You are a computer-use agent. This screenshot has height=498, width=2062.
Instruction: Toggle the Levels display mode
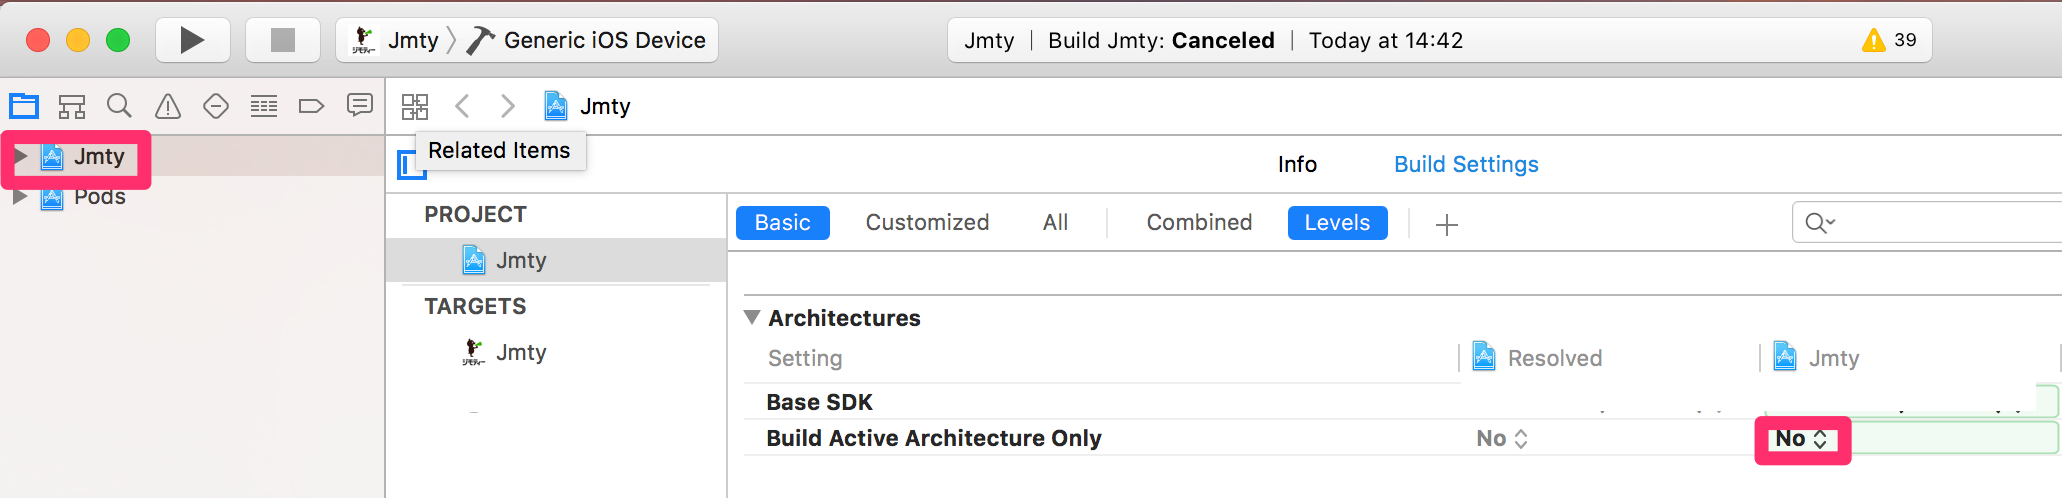[x=1337, y=222]
